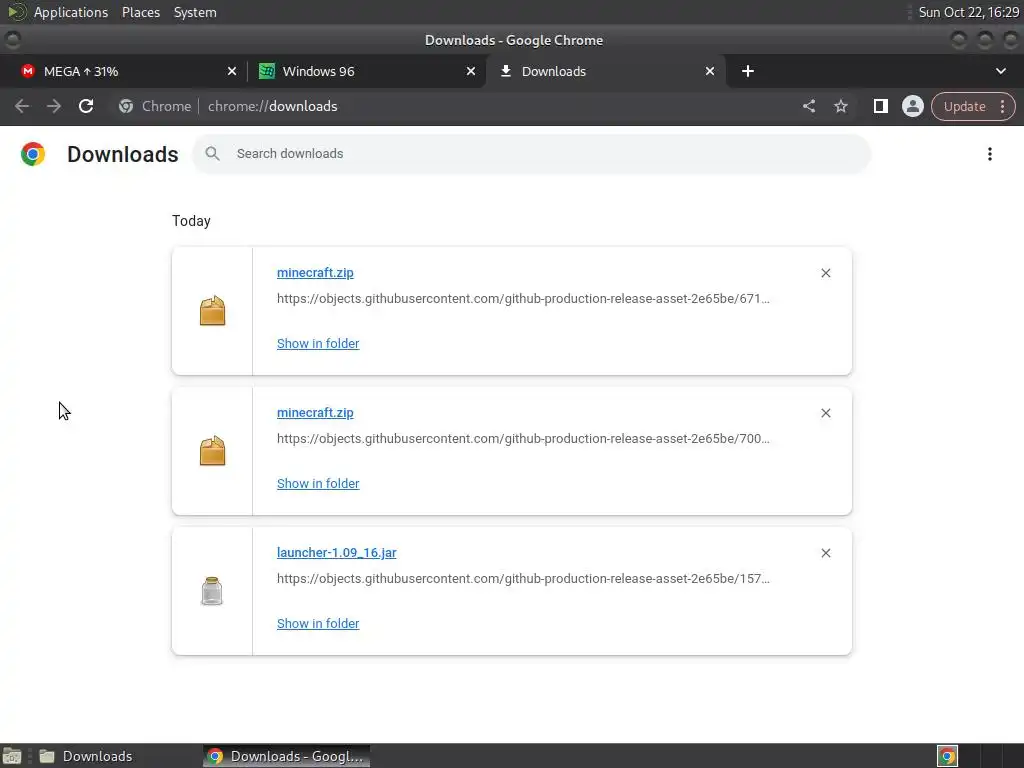Open the second minecraft.zip file link
Viewport: 1024px width, 768px height.
315,413
